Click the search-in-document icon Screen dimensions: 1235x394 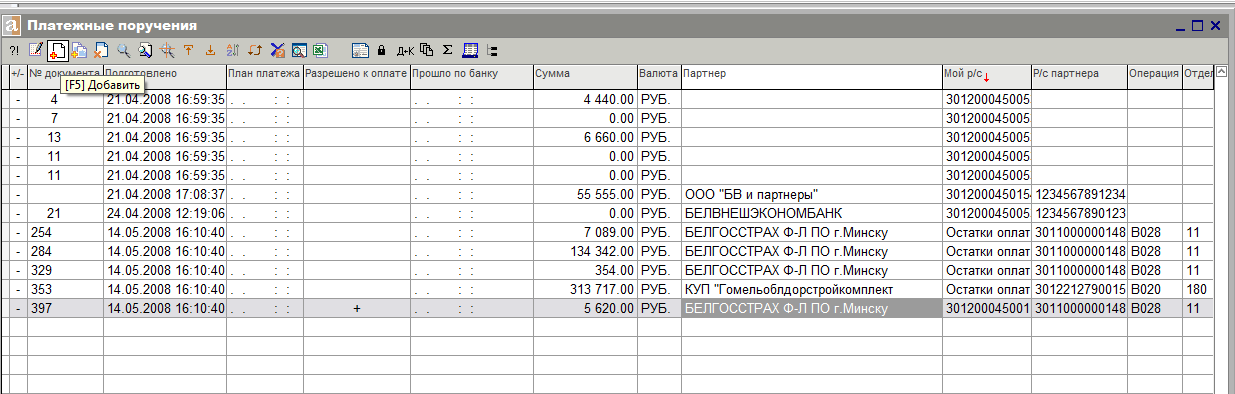coord(145,50)
